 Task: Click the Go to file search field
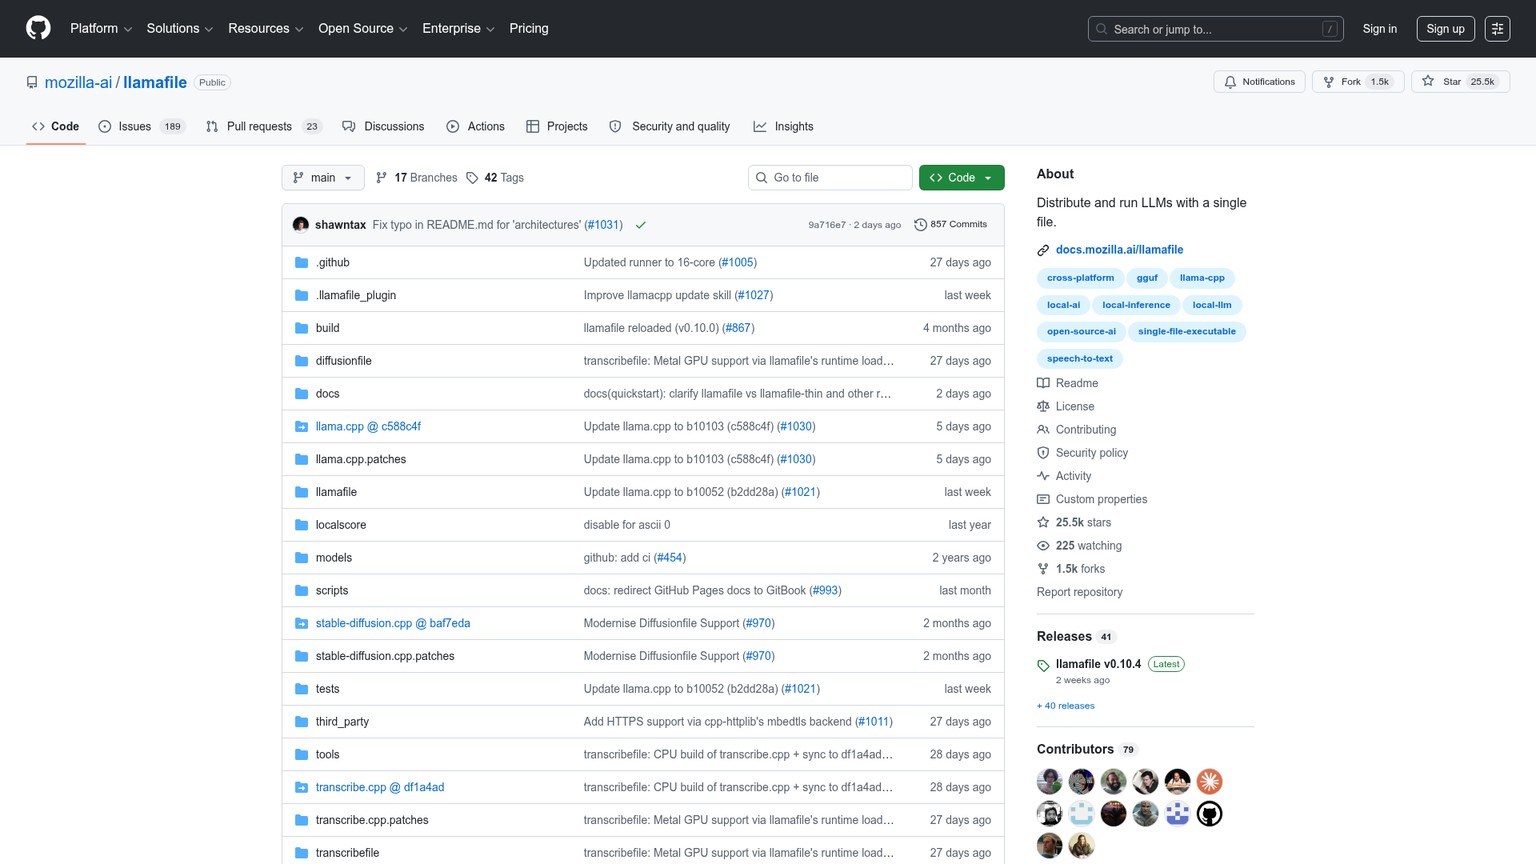pos(830,178)
